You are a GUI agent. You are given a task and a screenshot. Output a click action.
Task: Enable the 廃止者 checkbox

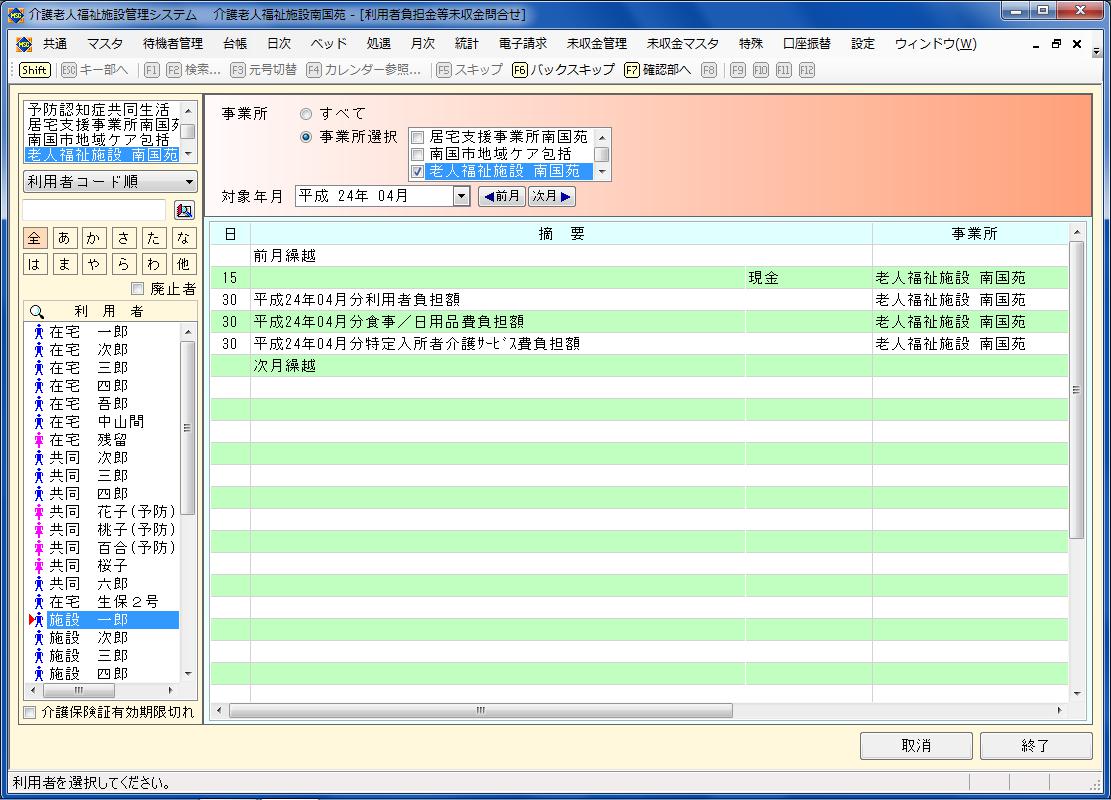tap(139, 289)
